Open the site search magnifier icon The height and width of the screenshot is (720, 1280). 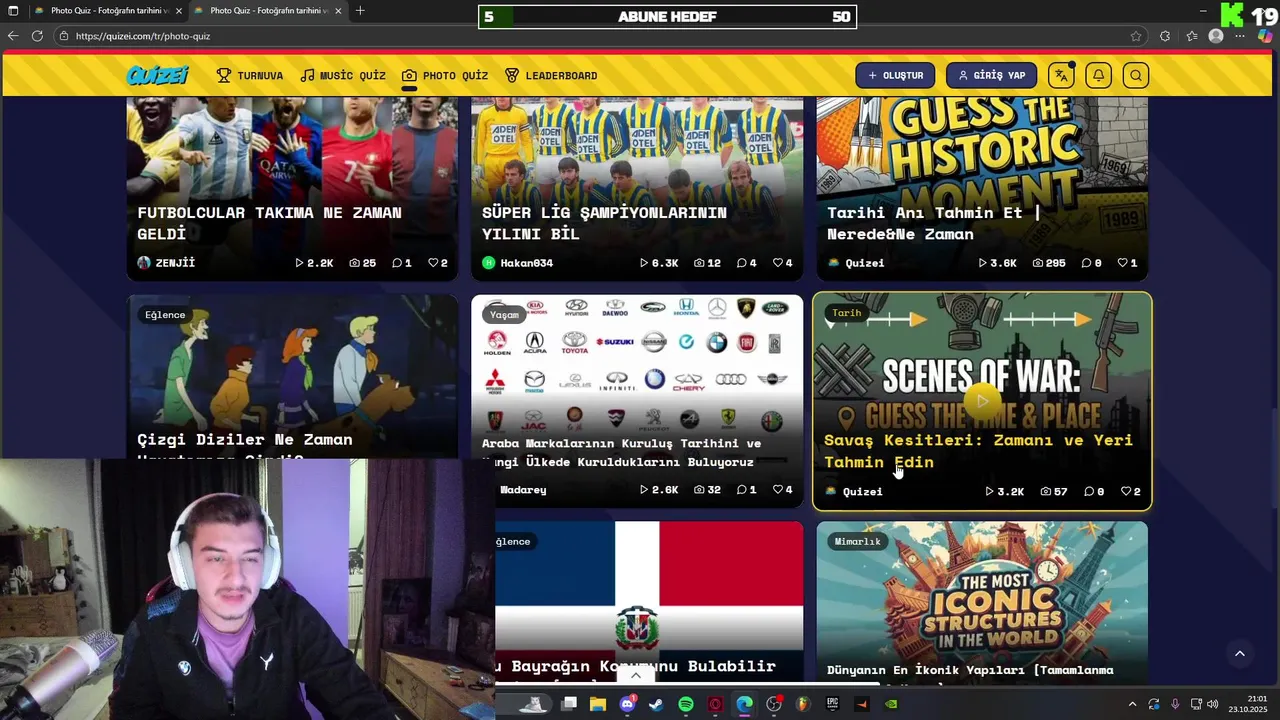1136,75
